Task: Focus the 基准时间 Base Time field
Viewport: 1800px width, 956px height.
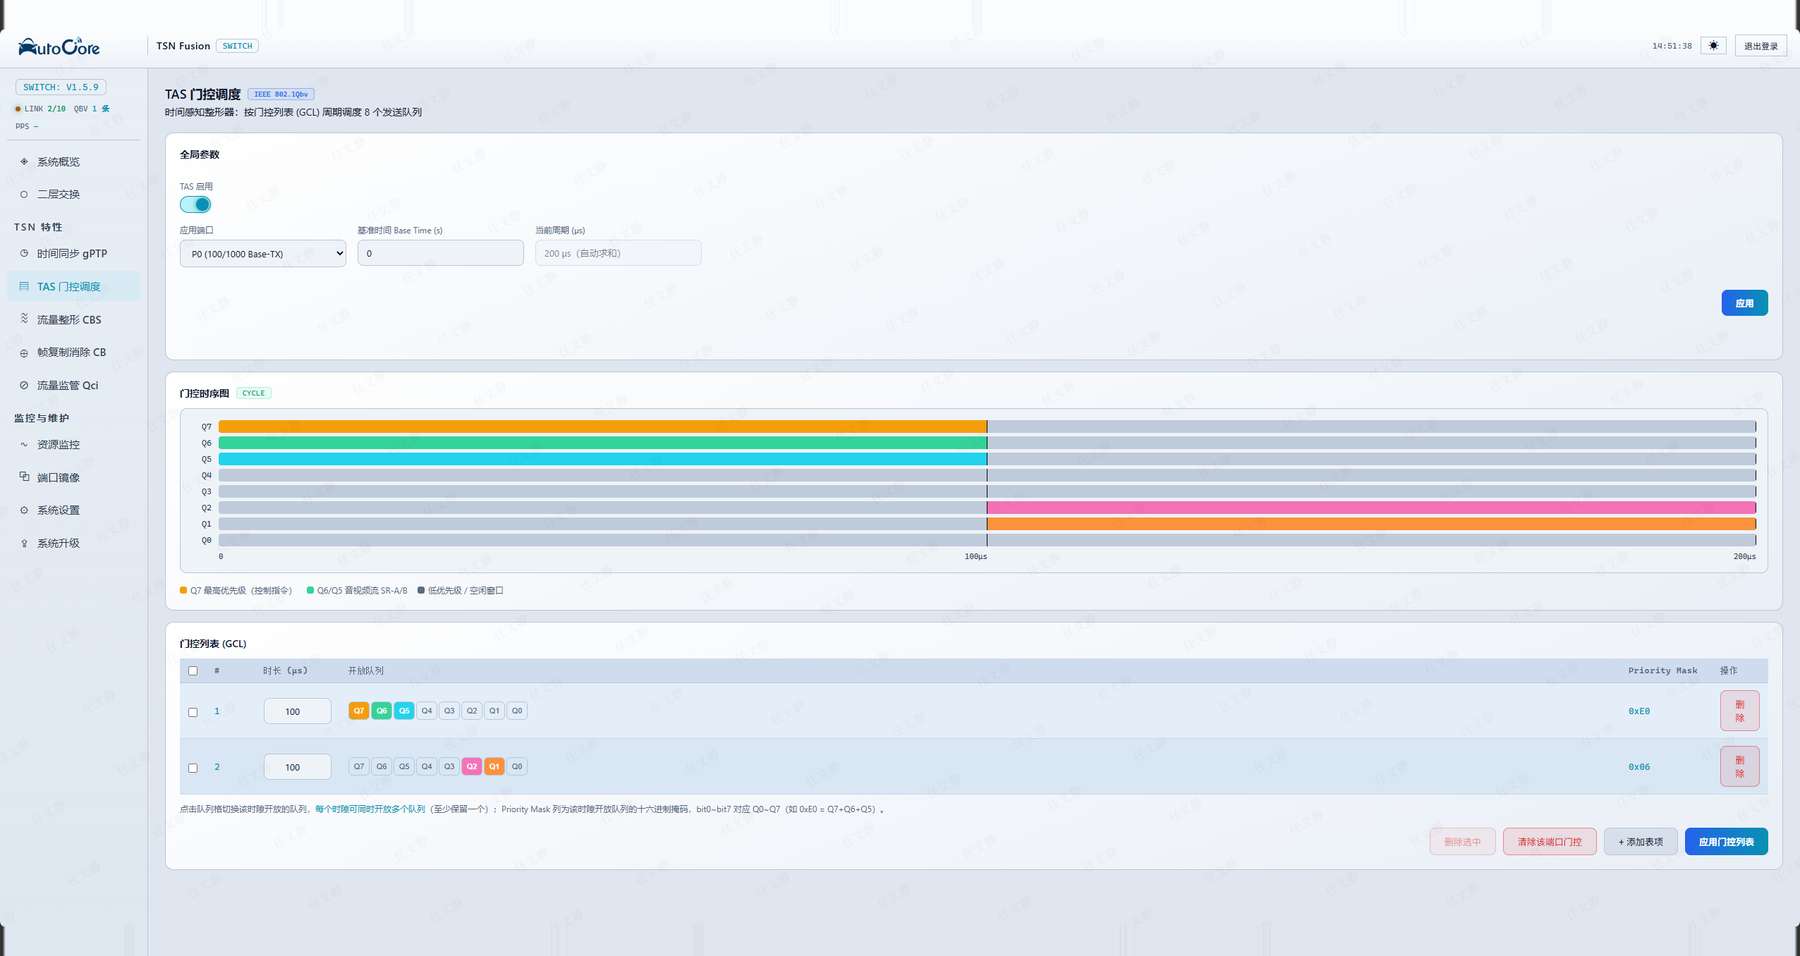Action: point(441,253)
